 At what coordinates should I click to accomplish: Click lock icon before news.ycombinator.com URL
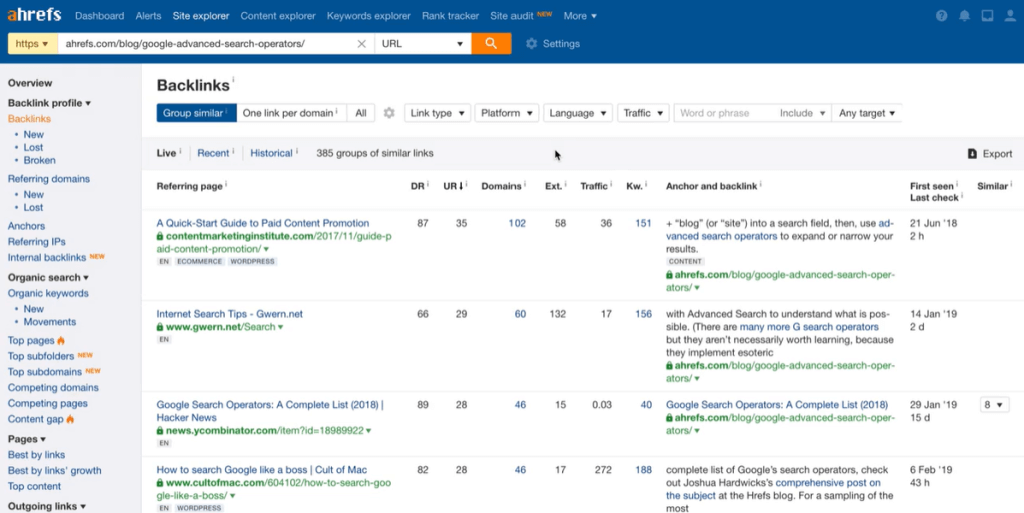point(160,431)
